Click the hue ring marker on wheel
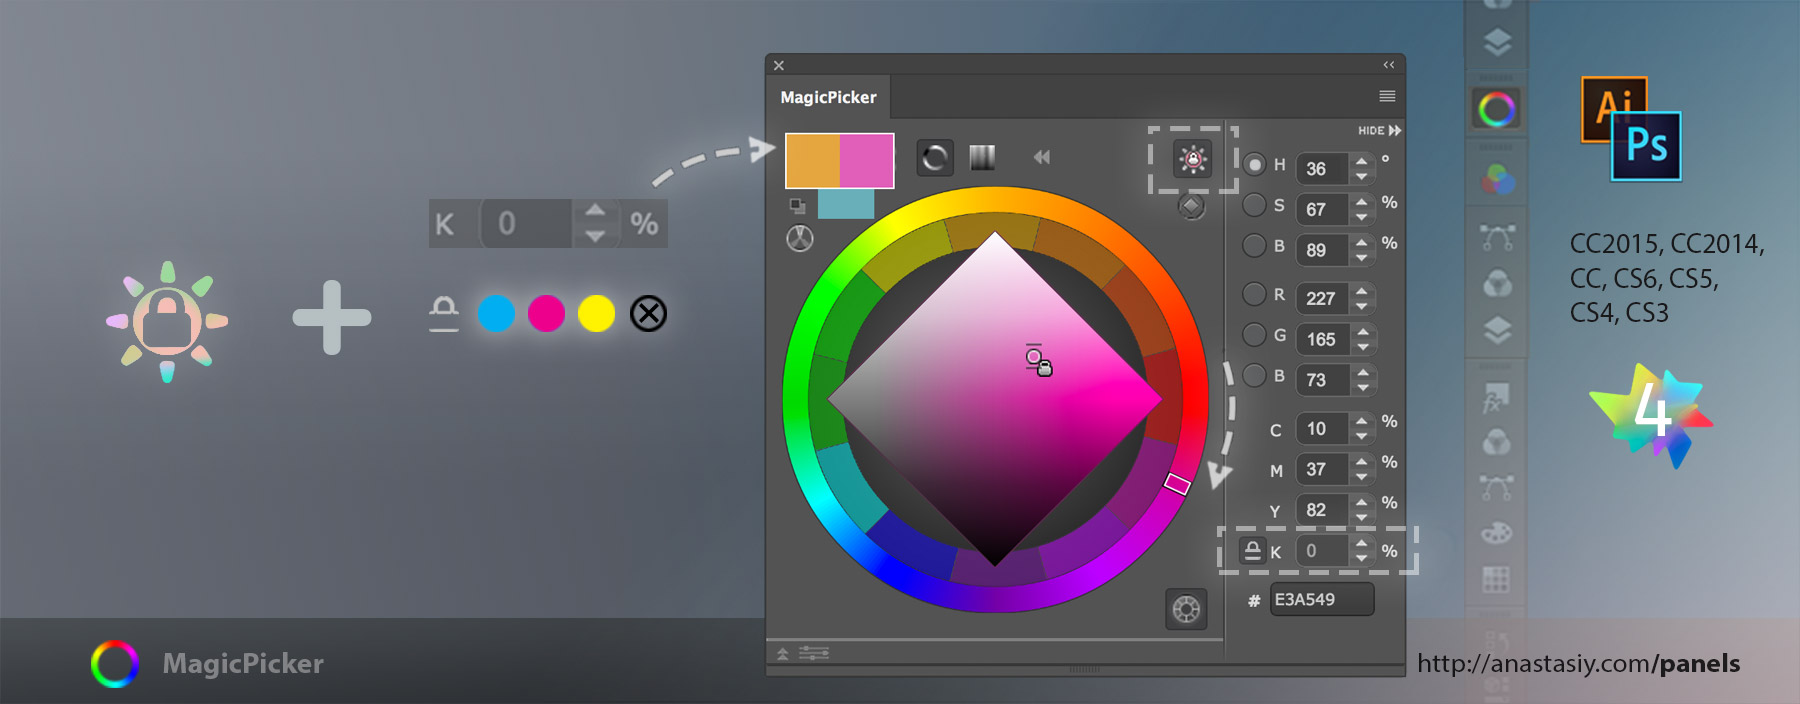The height and width of the screenshot is (704, 1800). point(1177,484)
